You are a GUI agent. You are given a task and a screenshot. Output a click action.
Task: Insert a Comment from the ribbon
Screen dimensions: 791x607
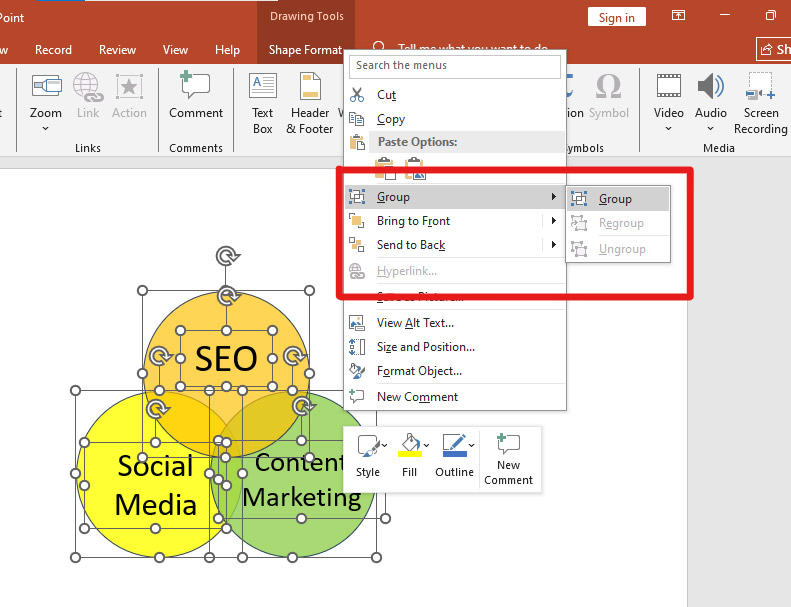(195, 98)
